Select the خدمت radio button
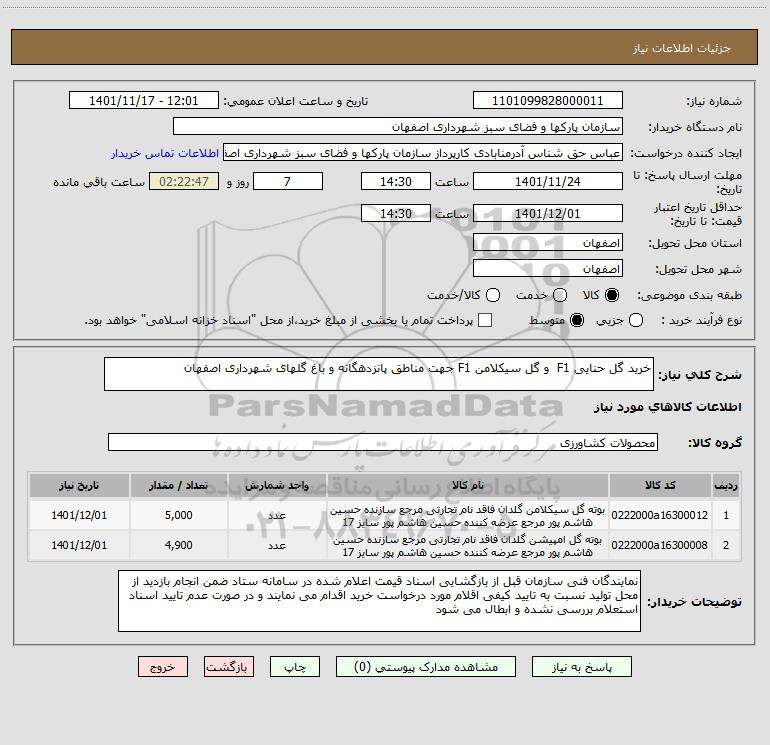The width and height of the screenshot is (770, 745). click(x=560, y=295)
